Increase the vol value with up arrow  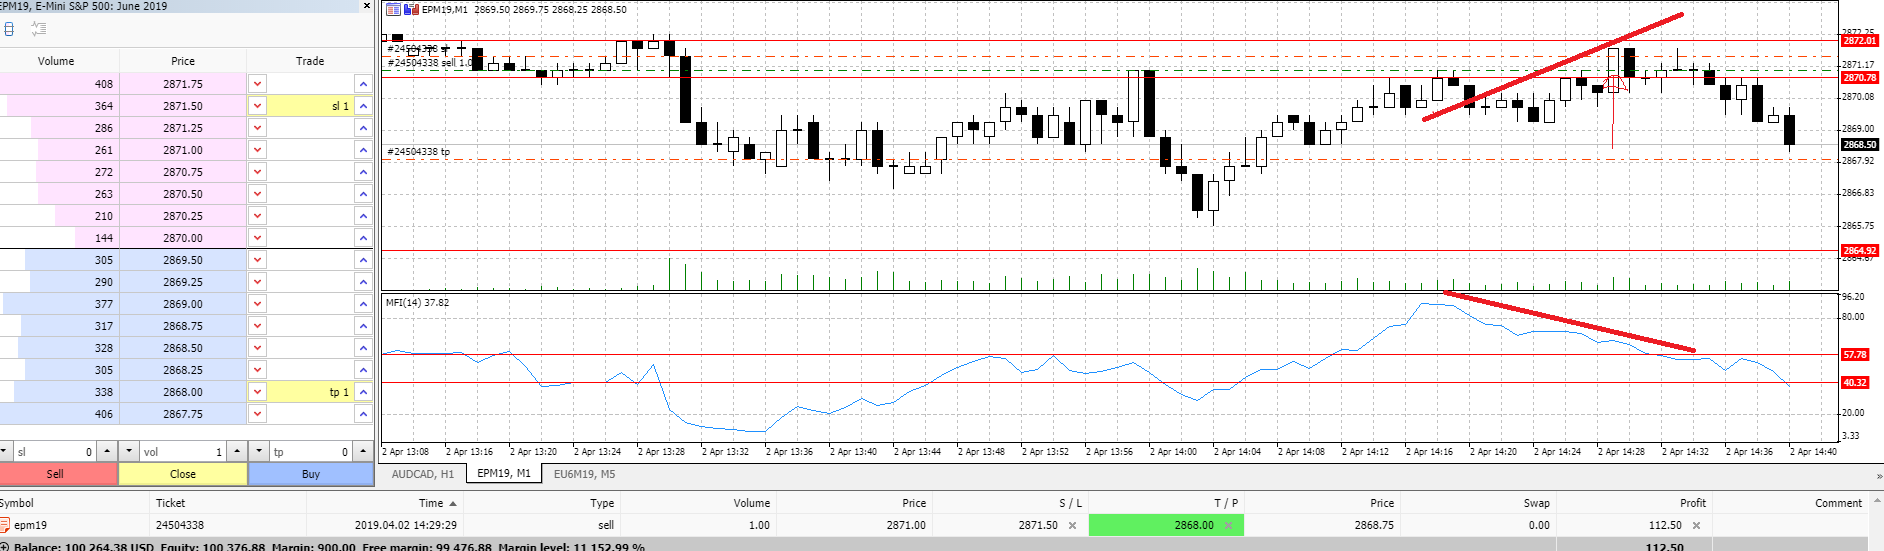pos(237,451)
